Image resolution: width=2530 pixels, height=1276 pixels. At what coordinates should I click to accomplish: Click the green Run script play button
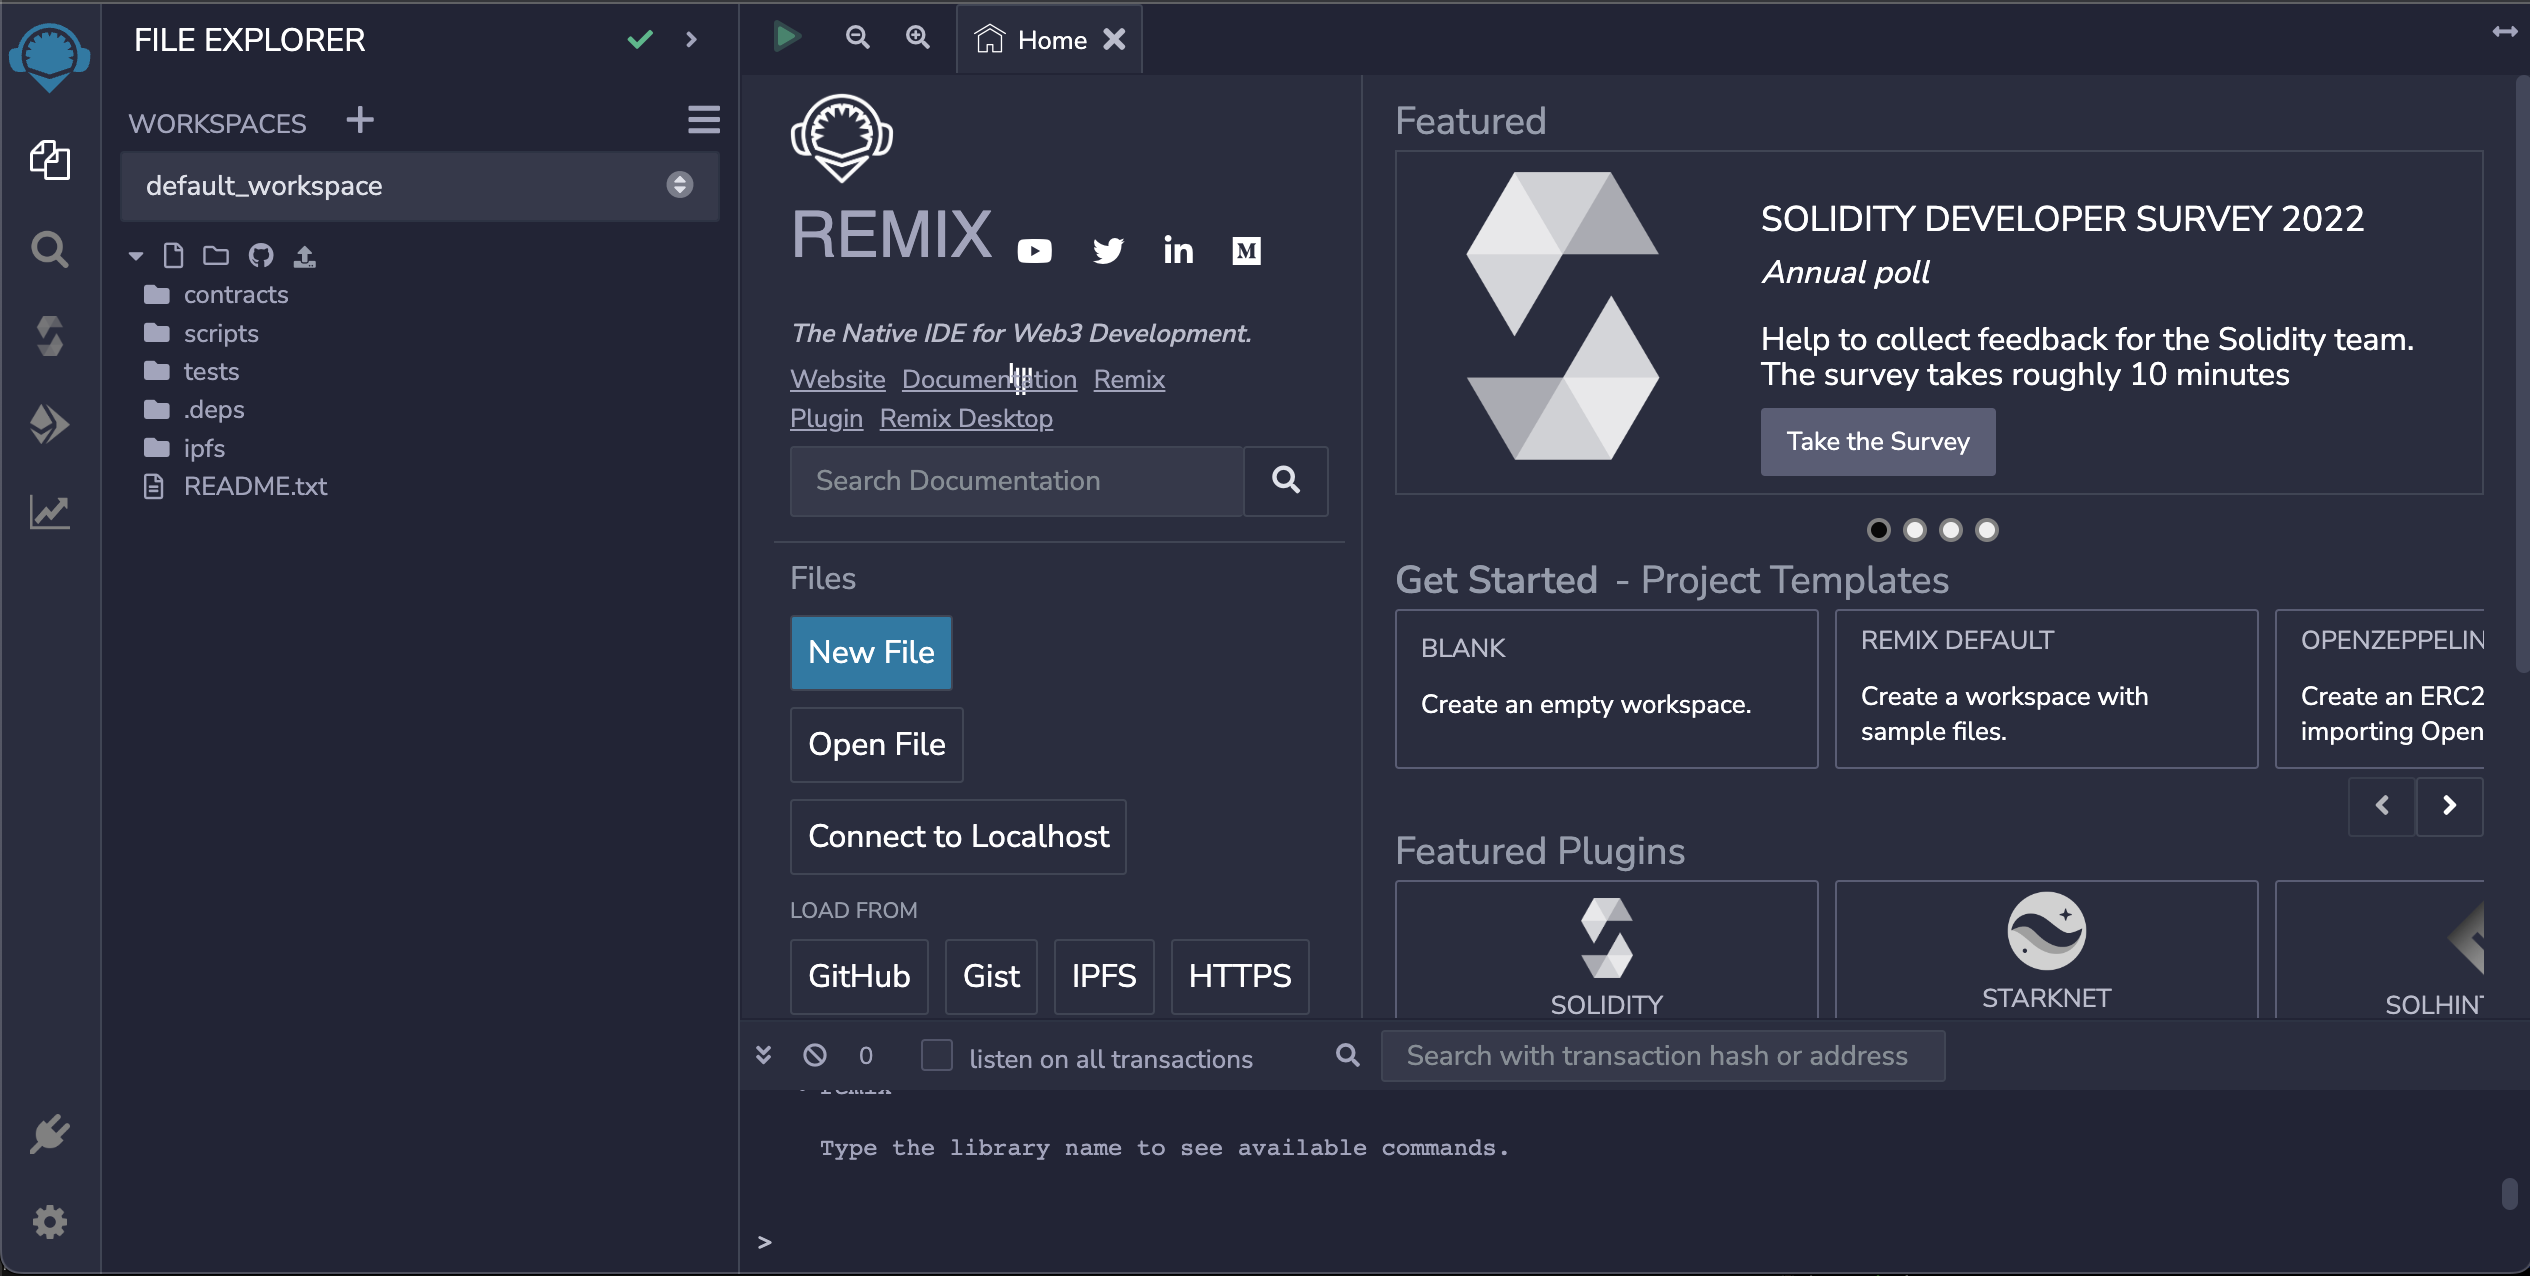tap(787, 38)
